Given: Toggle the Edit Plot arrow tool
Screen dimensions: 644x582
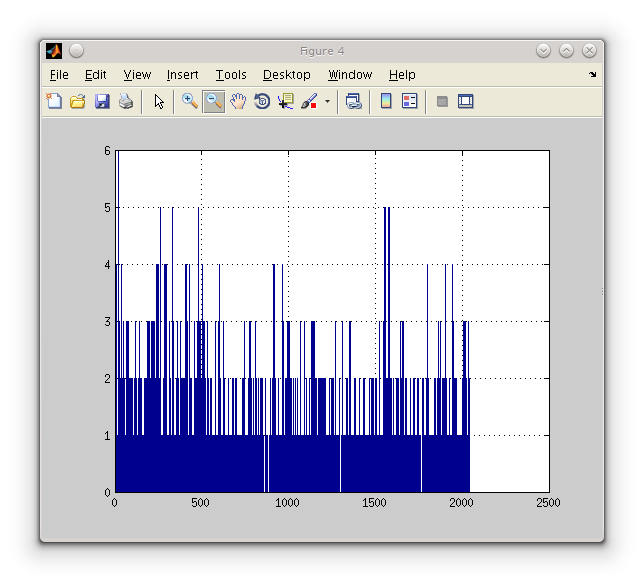Looking at the screenshot, I should pos(158,101).
